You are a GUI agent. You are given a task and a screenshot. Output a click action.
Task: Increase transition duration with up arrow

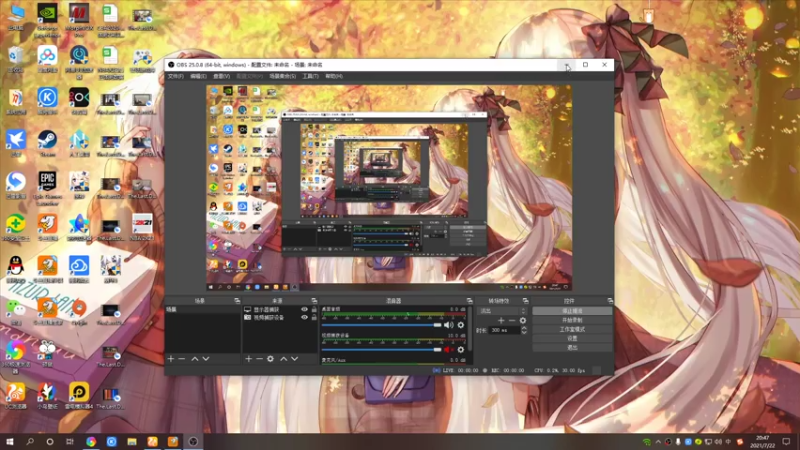(x=524, y=328)
